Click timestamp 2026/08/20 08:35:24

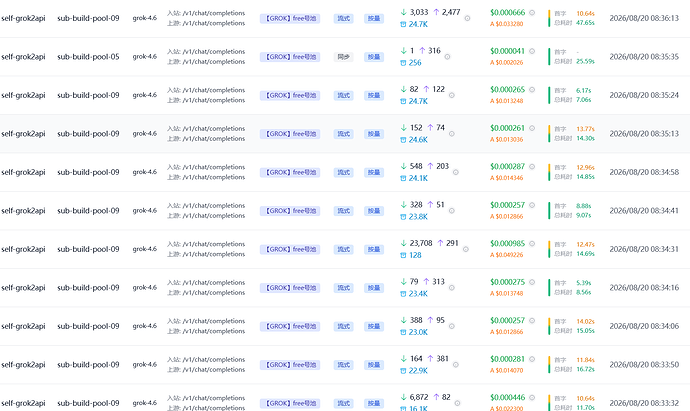coord(644,95)
